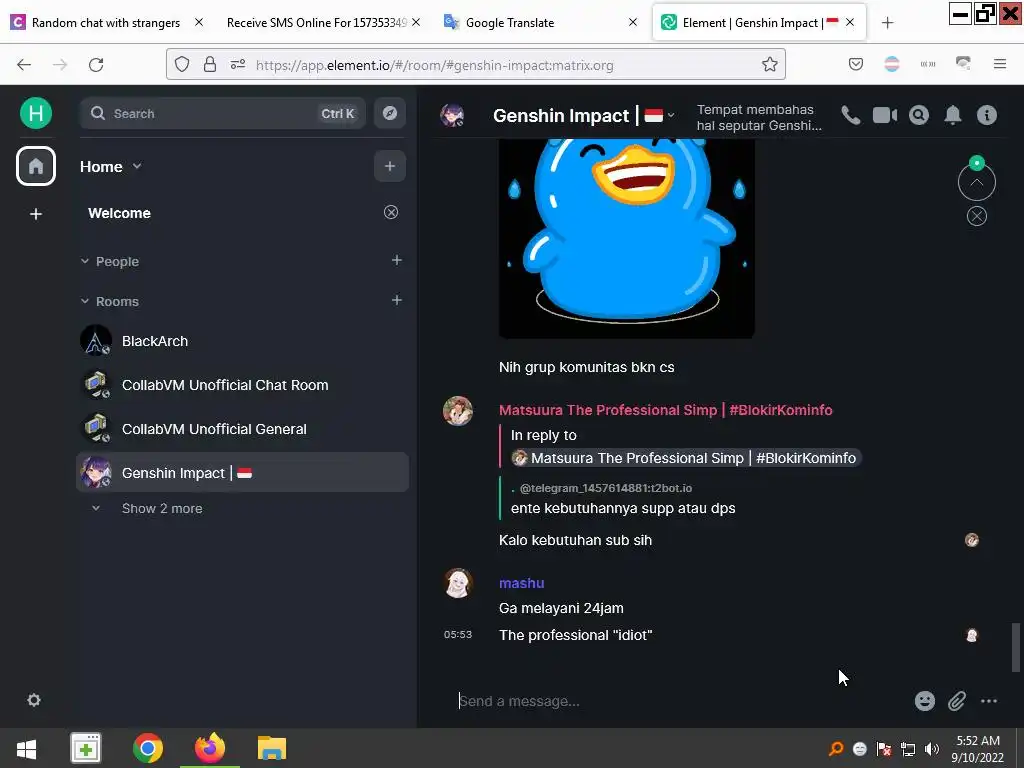Click the chat timeline scrollbar
The width and height of the screenshot is (1024, 768).
coord(1016,647)
